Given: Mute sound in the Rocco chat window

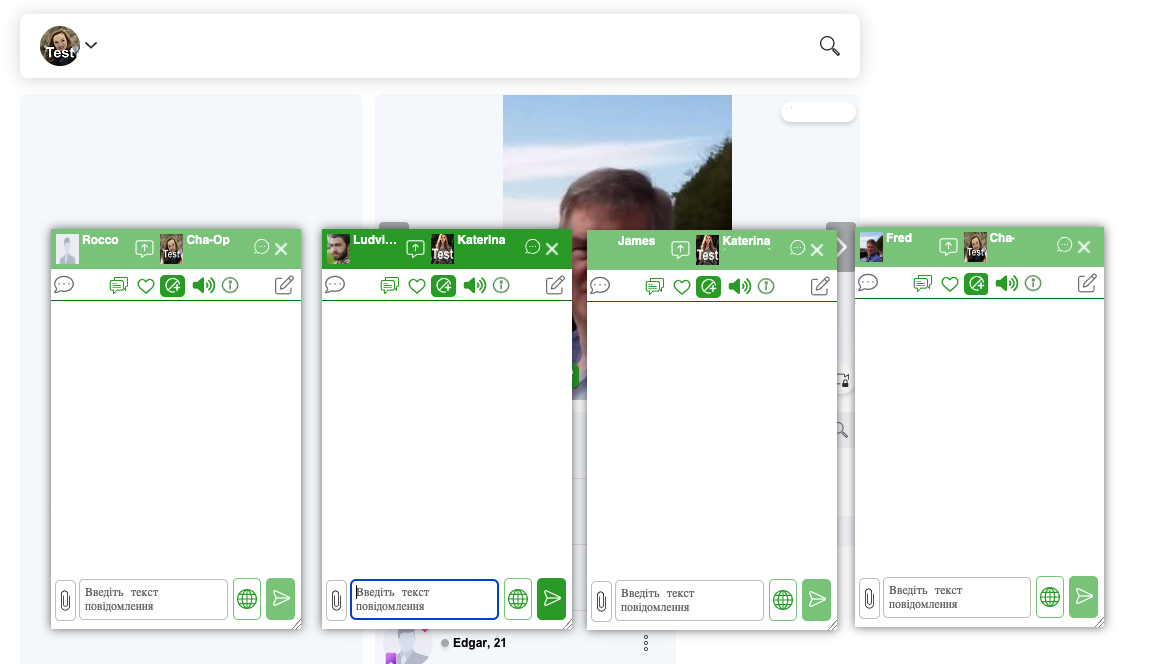Looking at the screenshot, I should (x=204, y=285).
